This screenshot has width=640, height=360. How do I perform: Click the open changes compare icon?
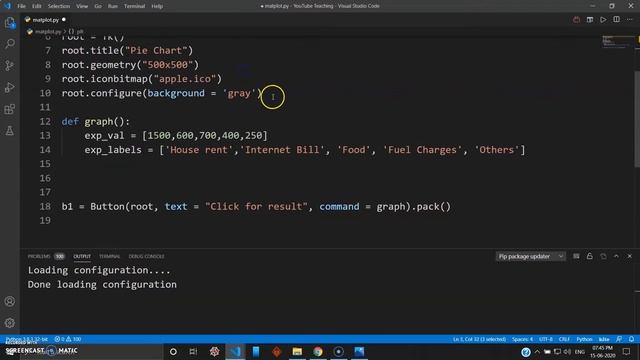(x=590, y=20)
